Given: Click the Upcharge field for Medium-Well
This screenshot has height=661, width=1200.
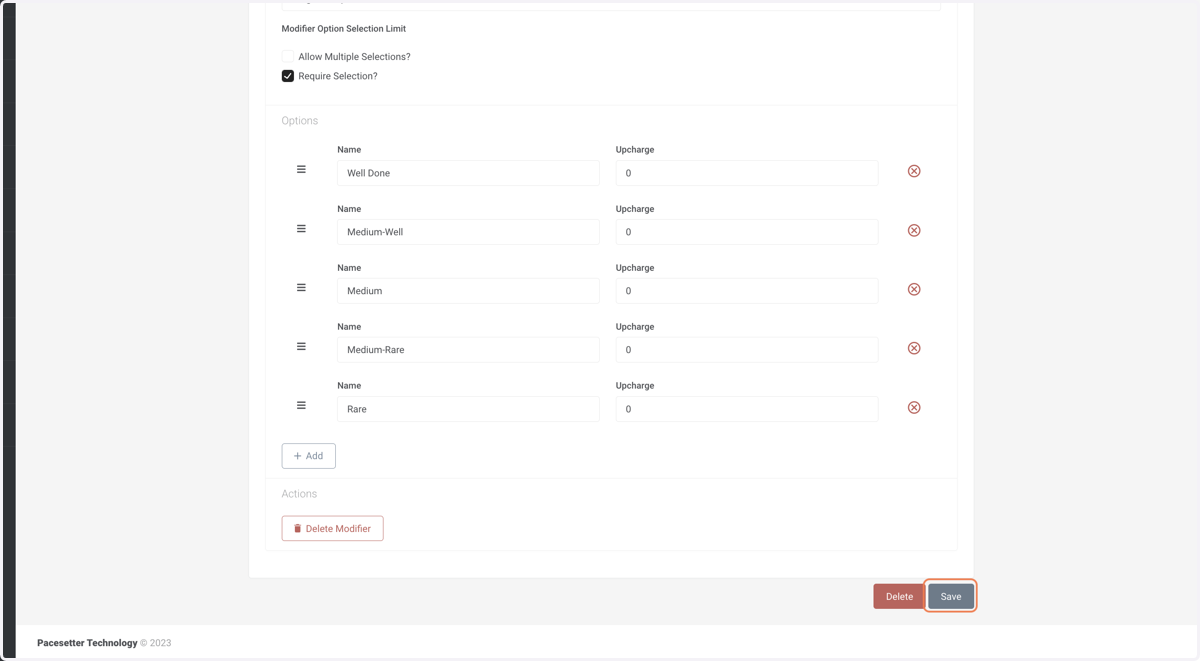Looking at the screenshot, I should 747,232.
